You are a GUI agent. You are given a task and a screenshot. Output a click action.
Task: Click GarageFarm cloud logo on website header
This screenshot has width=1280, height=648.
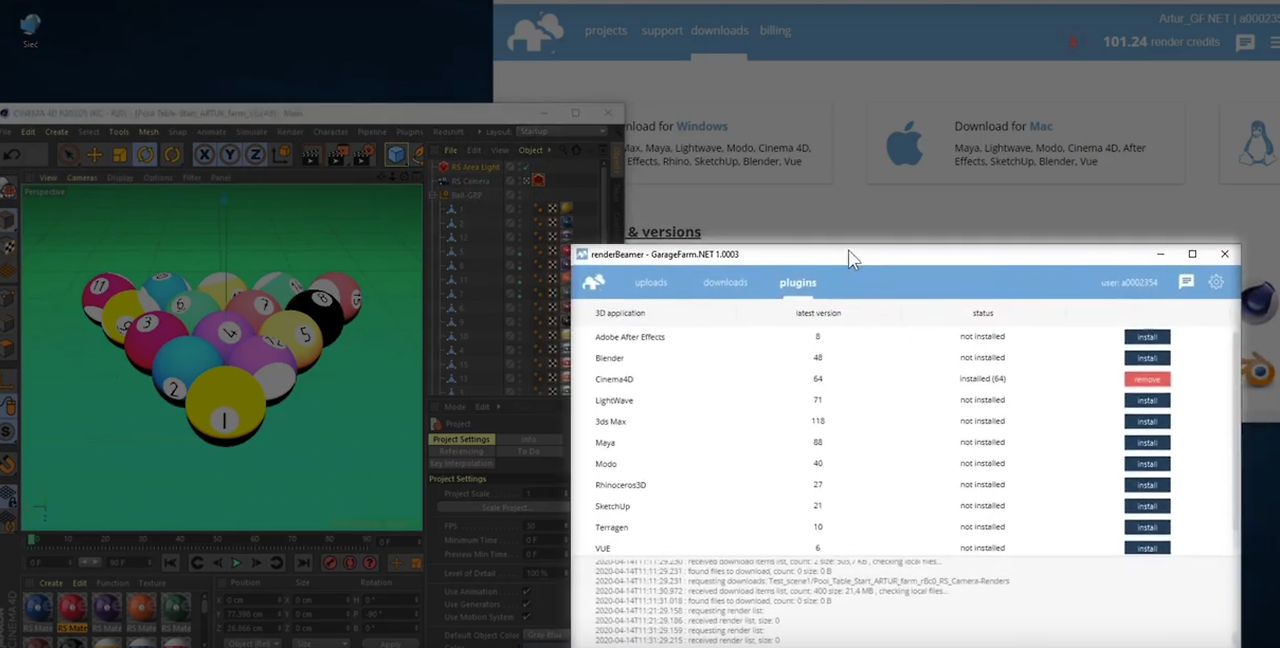pyautogui.click(x=535, y=31)
